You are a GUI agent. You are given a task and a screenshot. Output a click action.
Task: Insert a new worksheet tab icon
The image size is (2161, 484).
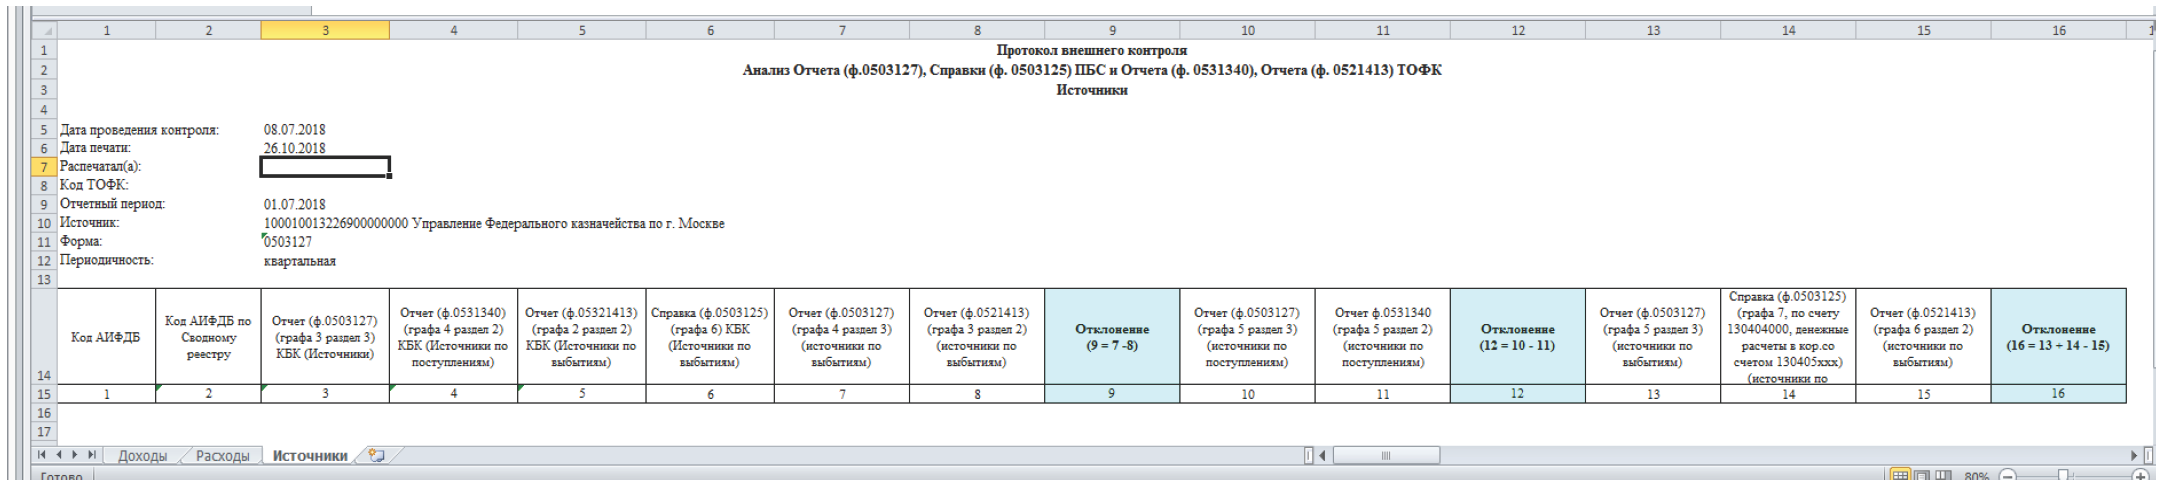tap(377, 455)
